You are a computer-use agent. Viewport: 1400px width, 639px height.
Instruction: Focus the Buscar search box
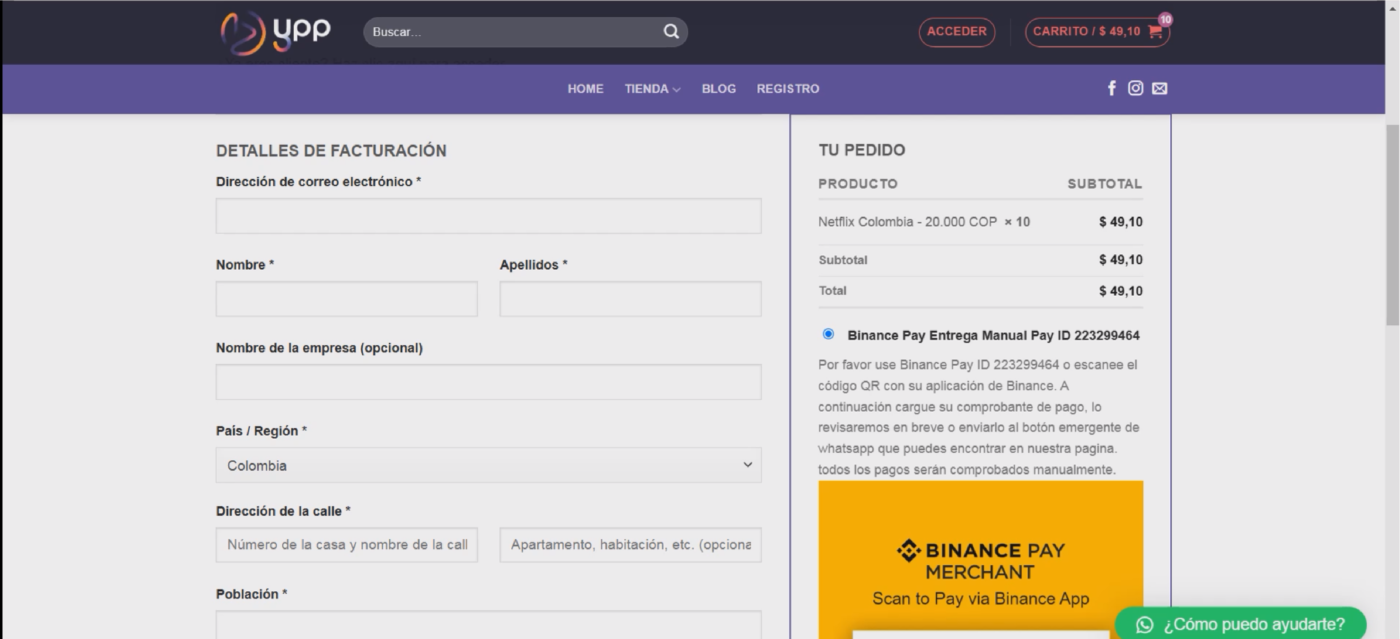coord(510,32)
